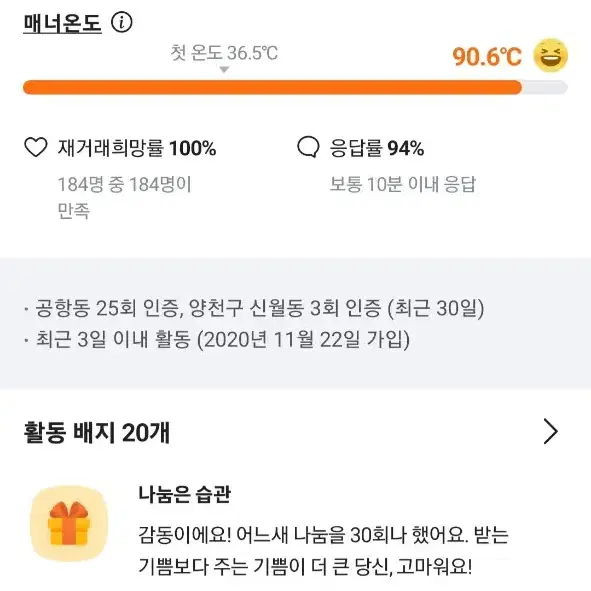The image size is (591, 591).
Task: Click the underlined 매너온도 label
Action: 63,23
